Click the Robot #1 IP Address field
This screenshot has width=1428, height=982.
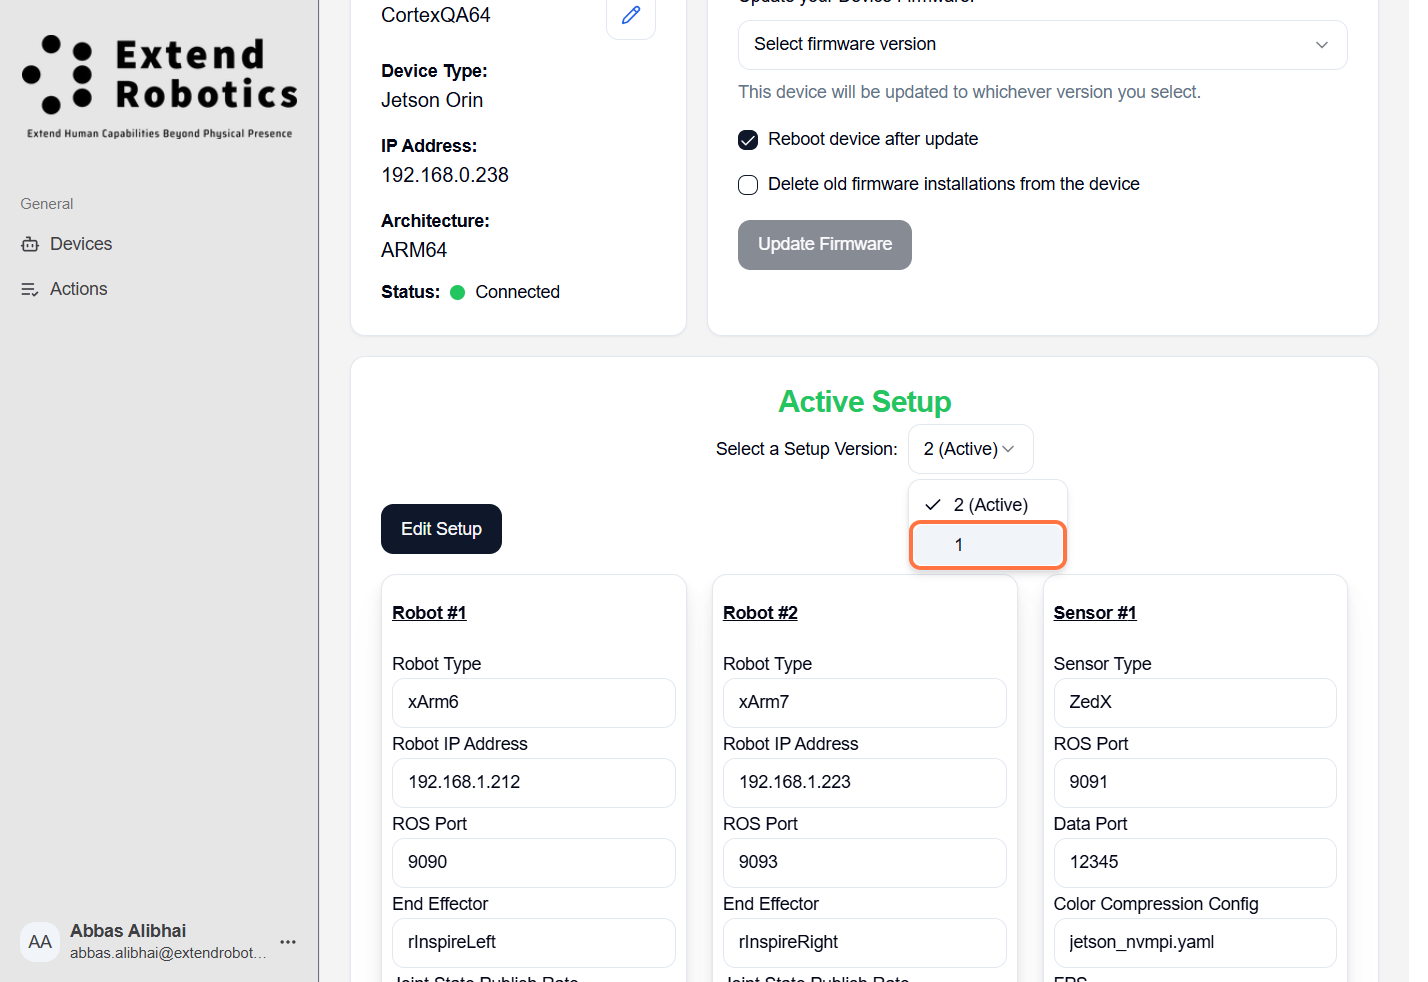click(x=534, y=782)
